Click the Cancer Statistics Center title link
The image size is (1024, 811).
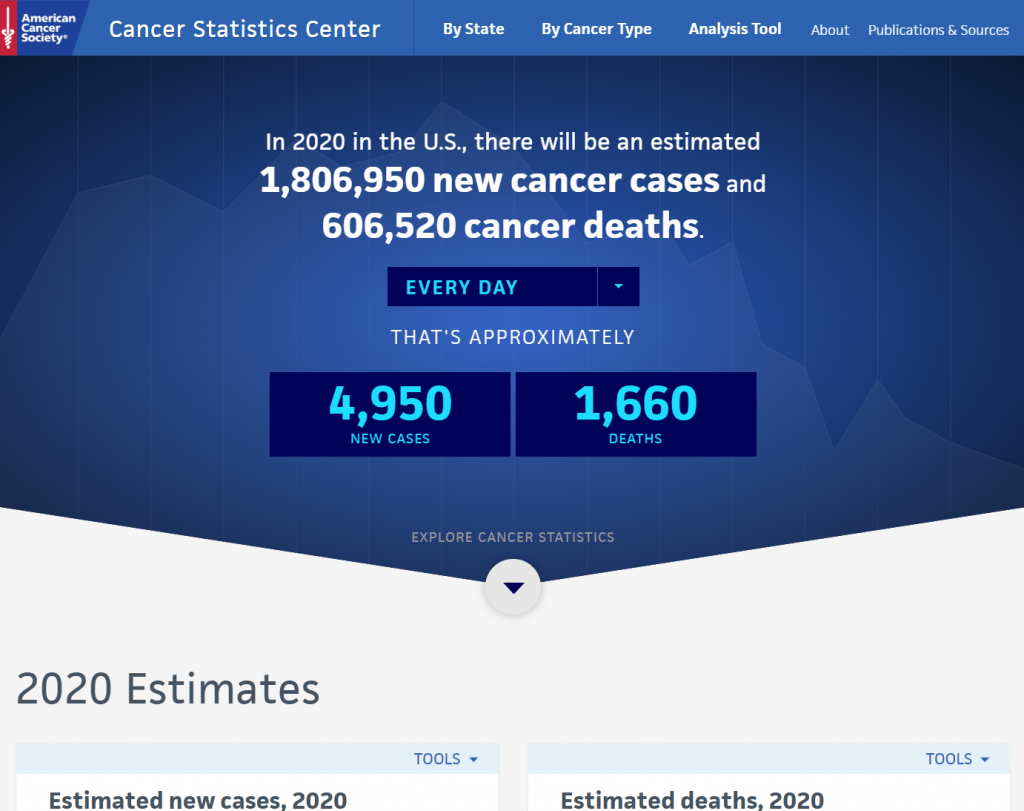(245, 29)
